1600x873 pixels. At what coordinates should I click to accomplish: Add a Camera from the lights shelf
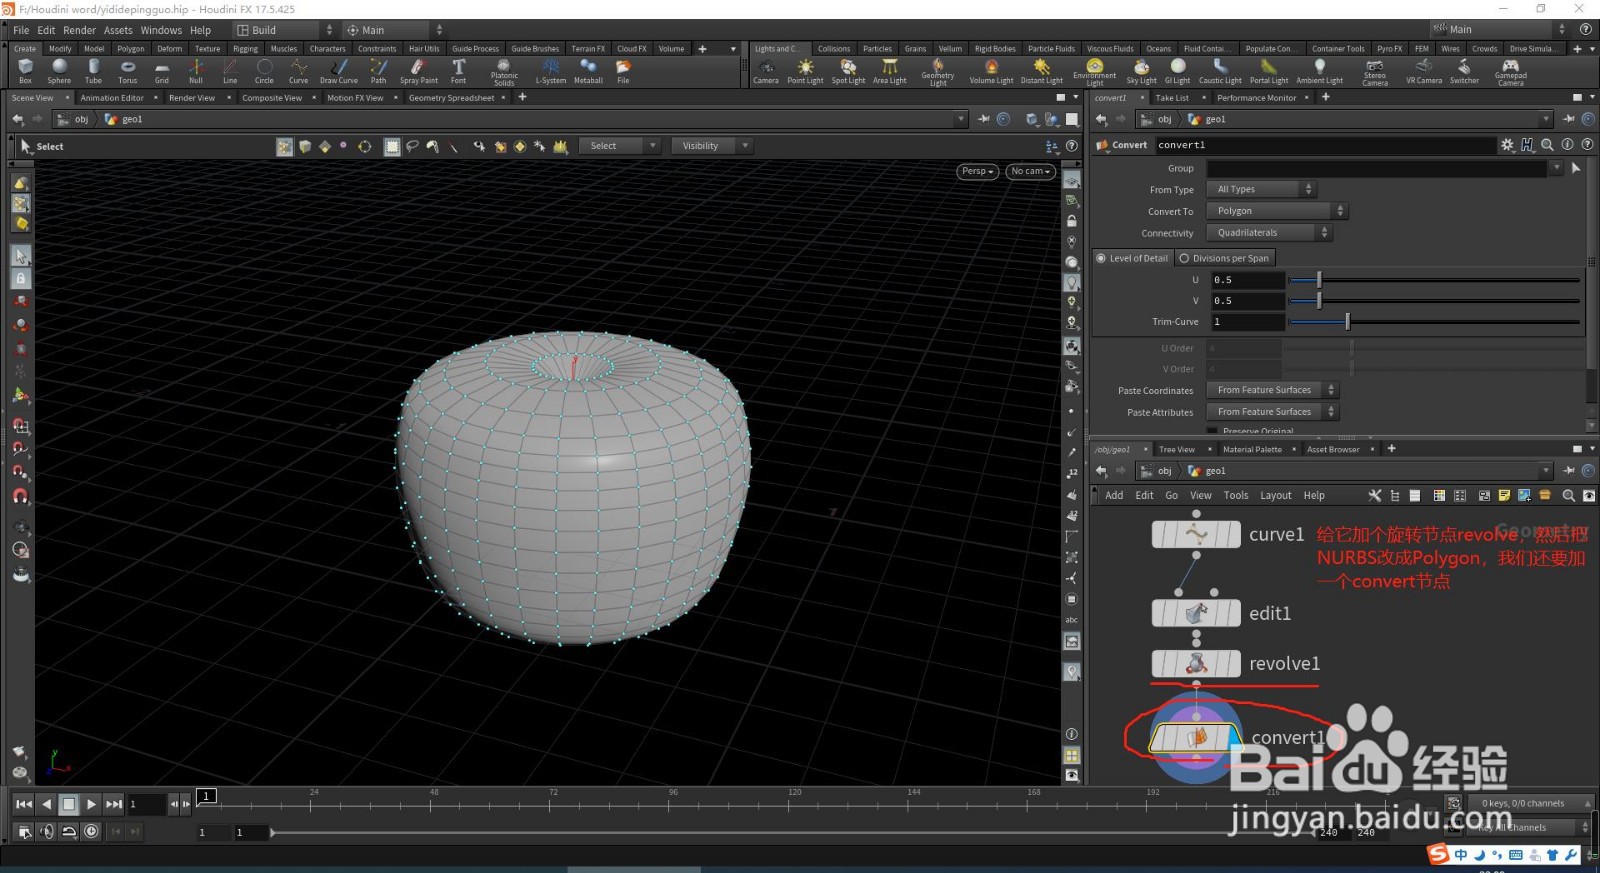[766, 71]
